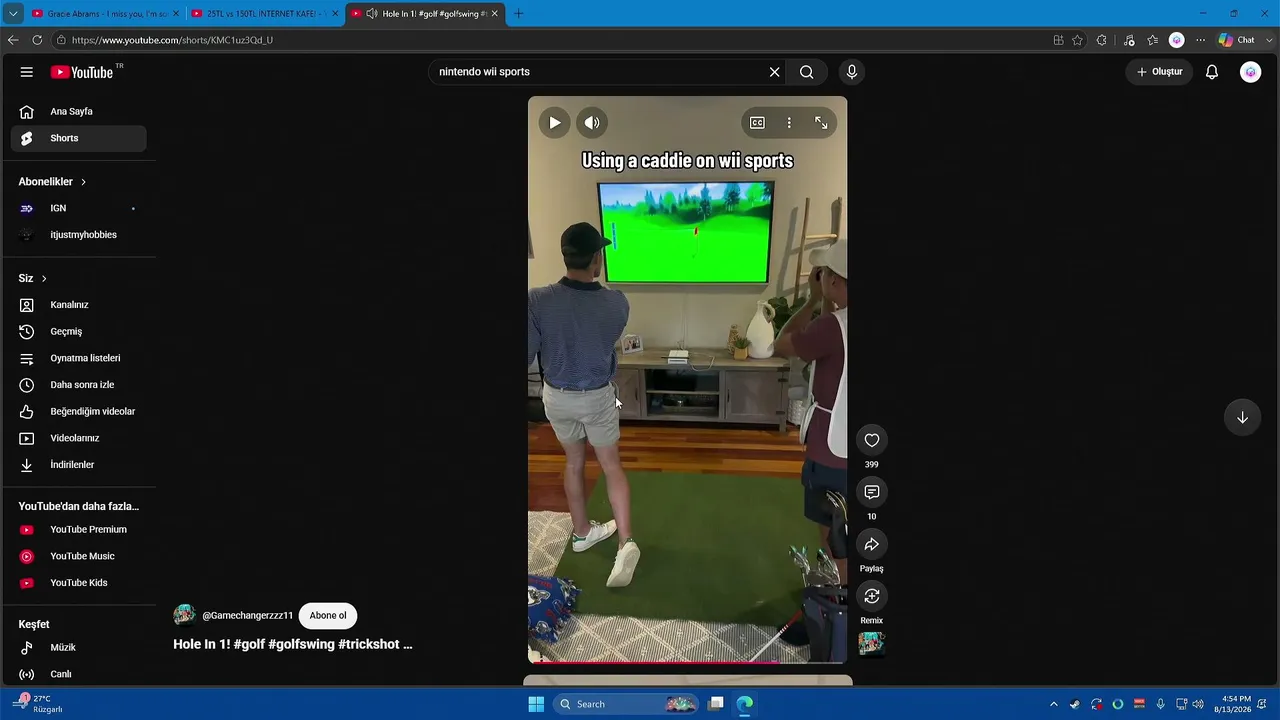Viewport: 1280px width, 720px height.
Task: Share the Short via Paylaş
Action: (872, 544)
